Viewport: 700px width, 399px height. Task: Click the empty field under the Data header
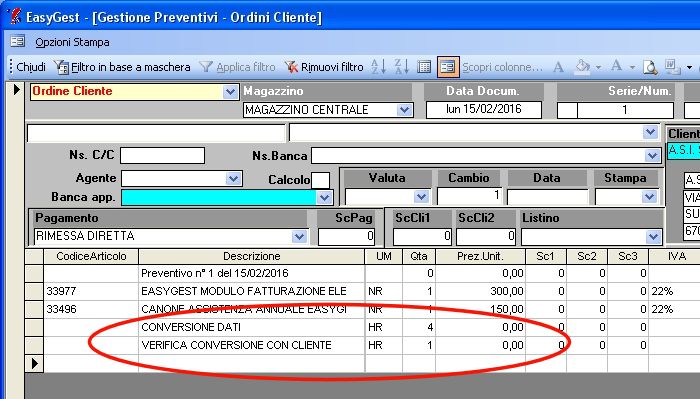pos(547,197)
